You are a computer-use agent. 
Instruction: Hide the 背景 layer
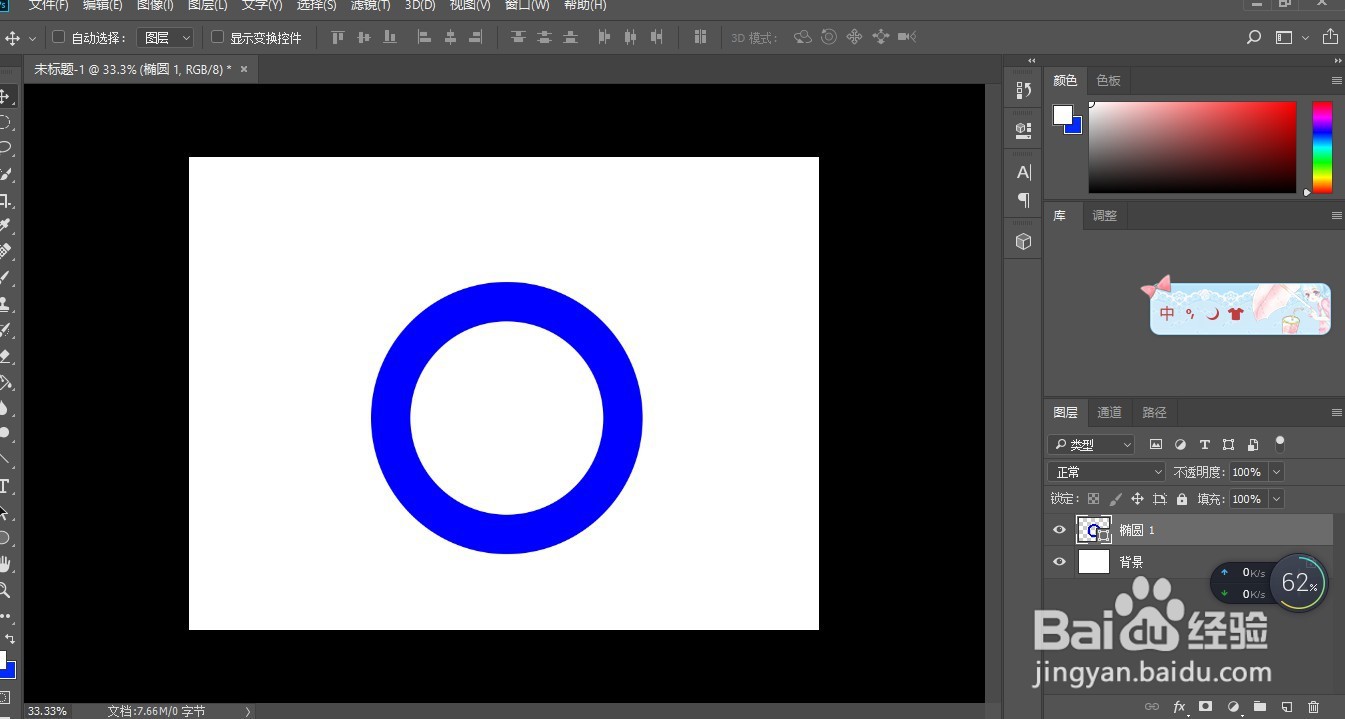click(1060, 562)
